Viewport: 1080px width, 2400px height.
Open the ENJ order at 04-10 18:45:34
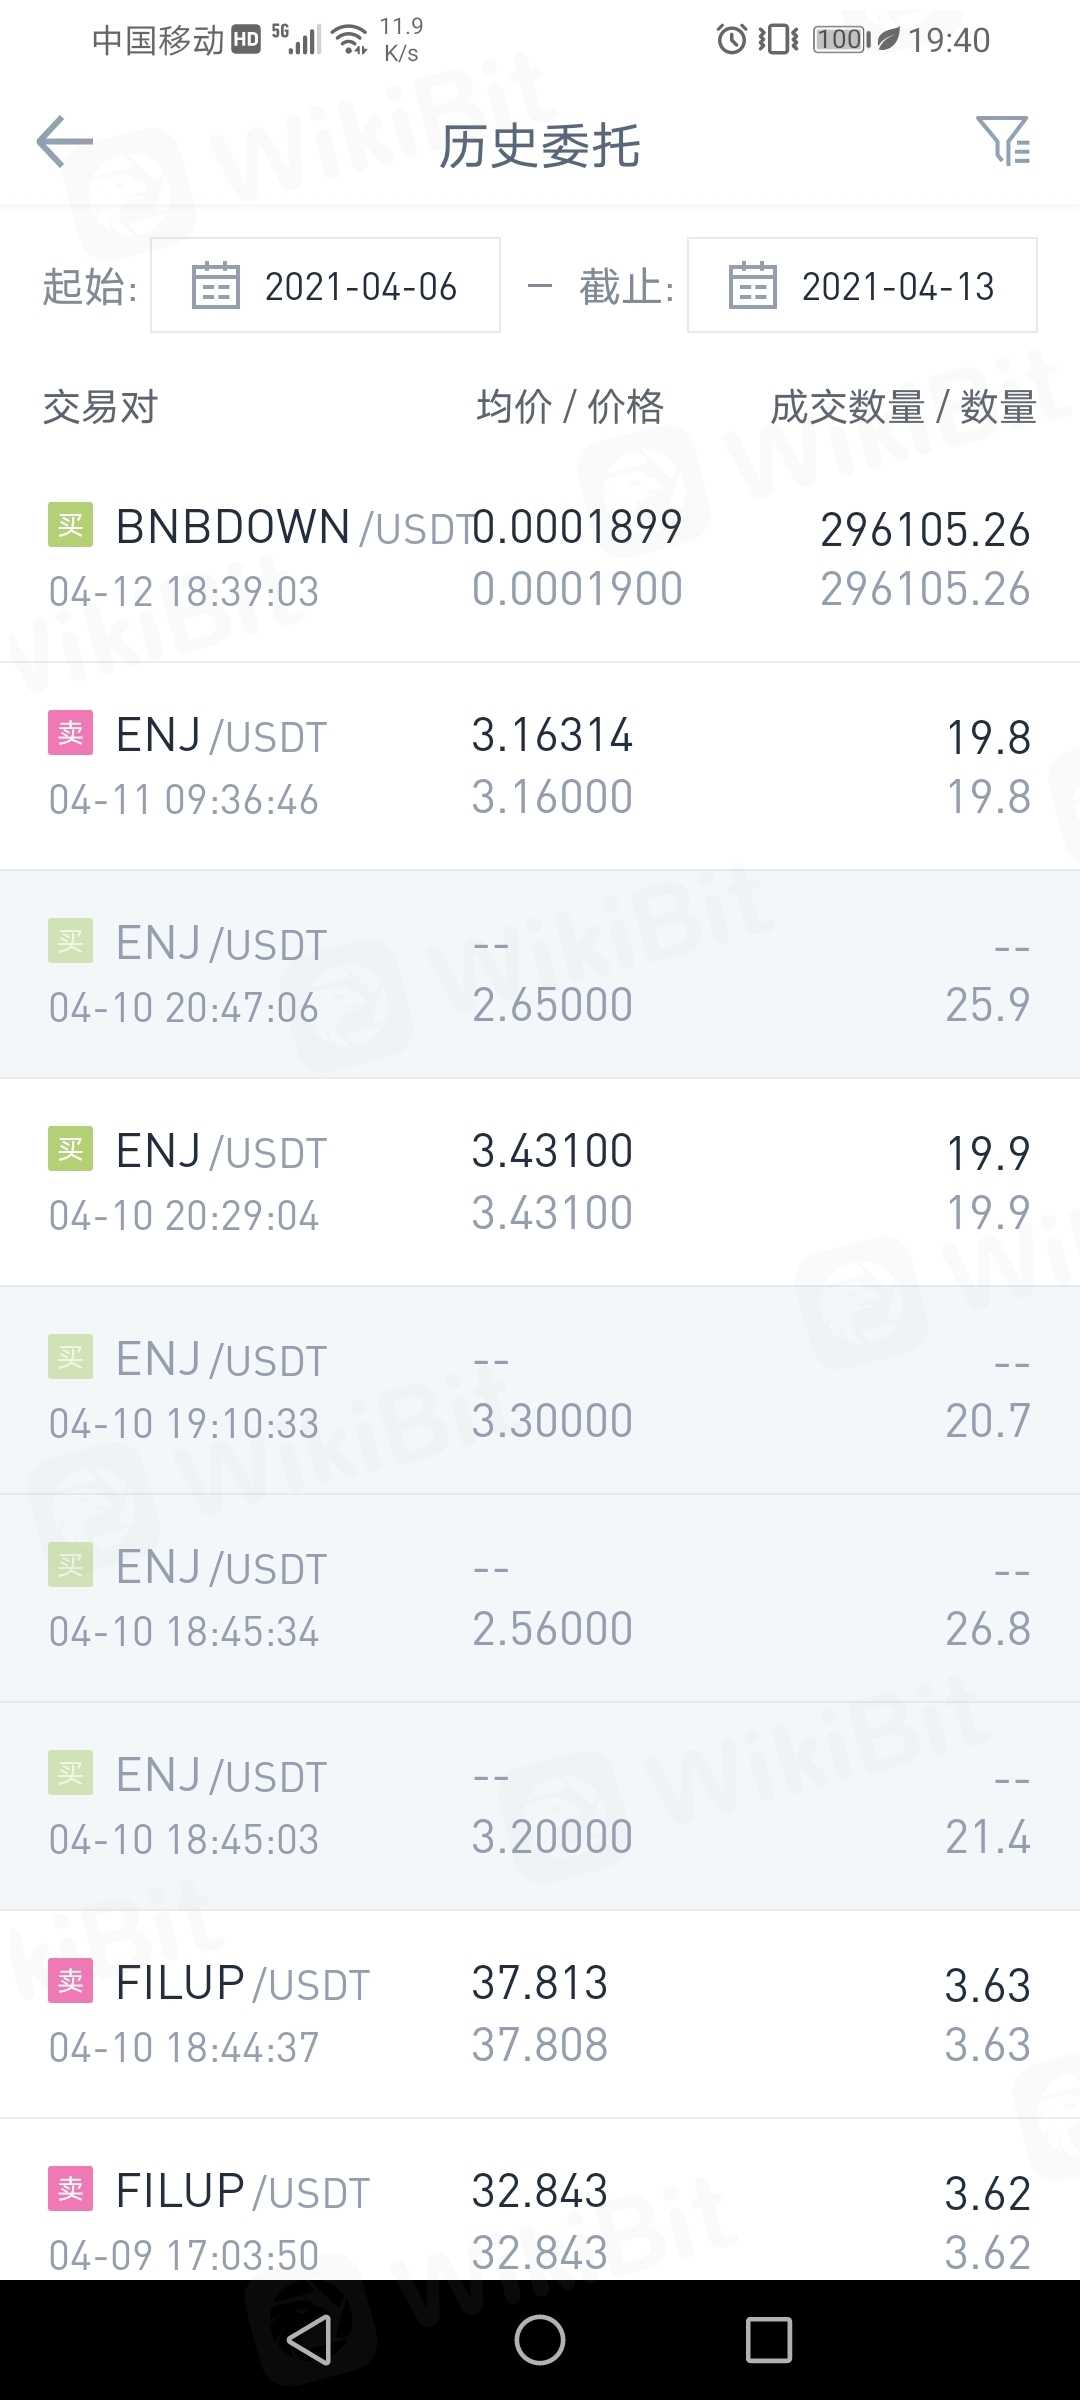click(540, 1598)
